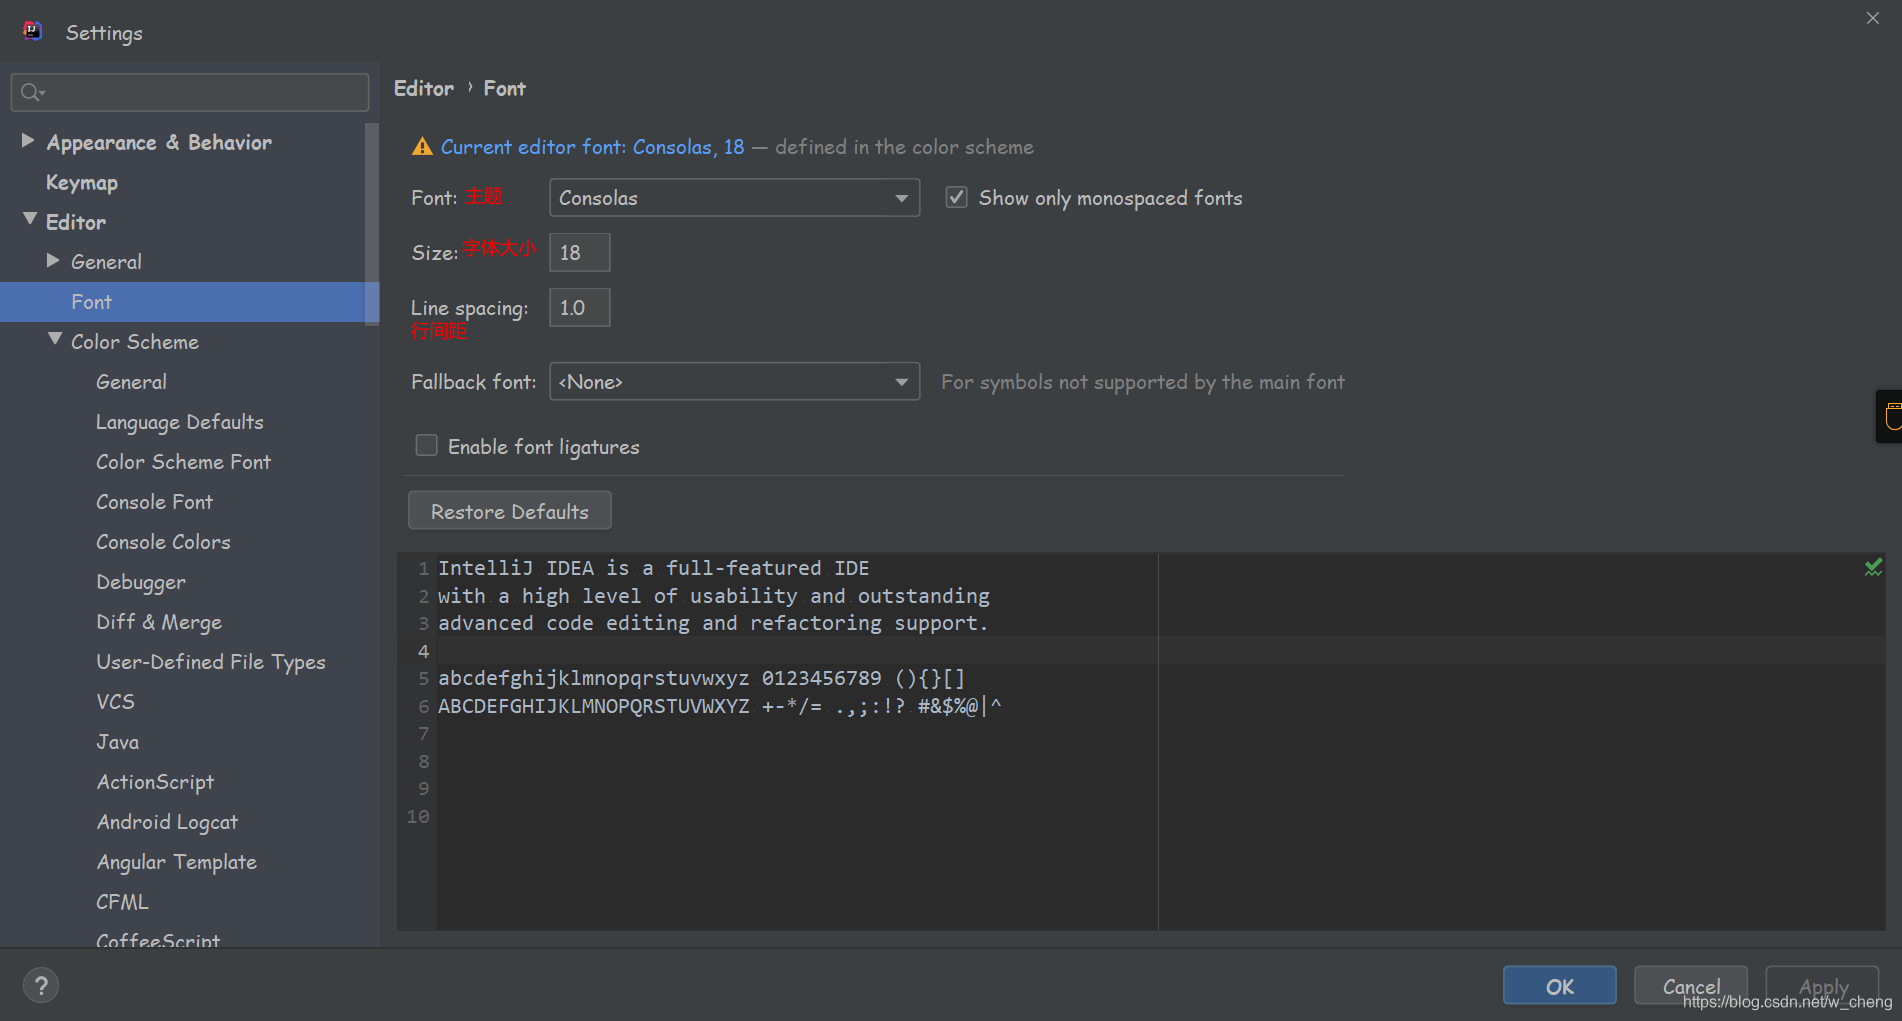
Task: Click the Restore Defaults button
Action: (510, 511)
